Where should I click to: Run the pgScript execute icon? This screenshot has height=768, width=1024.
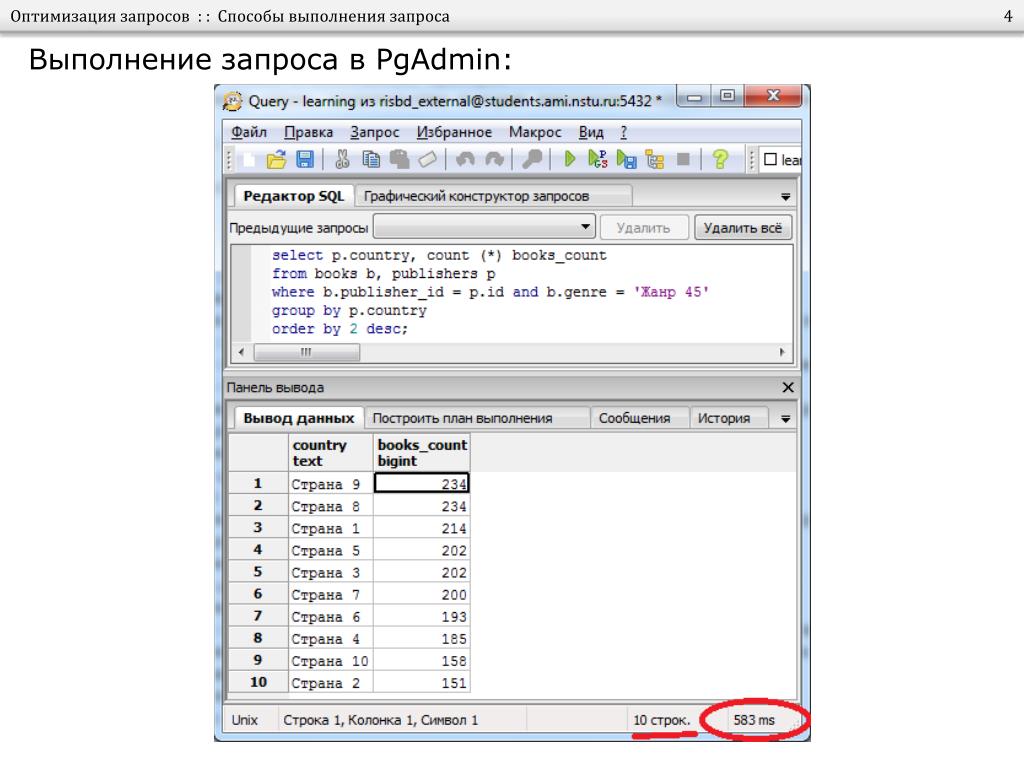click(x=598, y=159)
